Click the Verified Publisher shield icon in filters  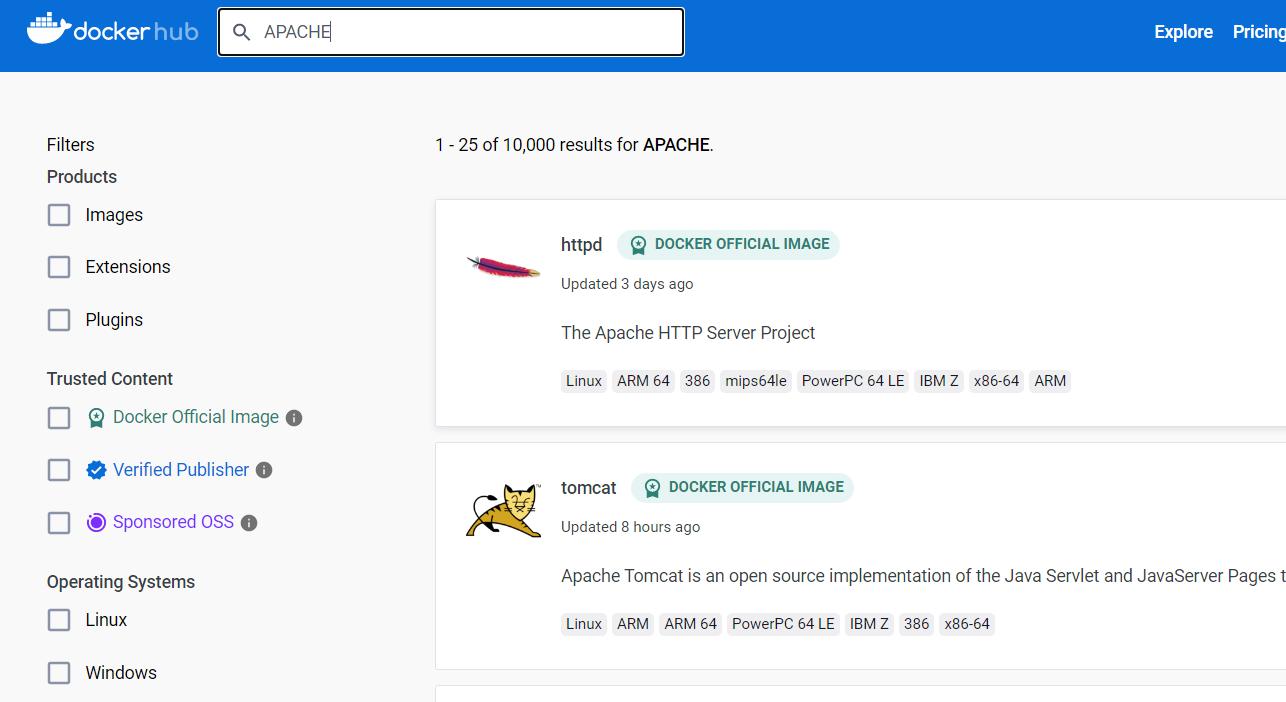click(96, 469)
